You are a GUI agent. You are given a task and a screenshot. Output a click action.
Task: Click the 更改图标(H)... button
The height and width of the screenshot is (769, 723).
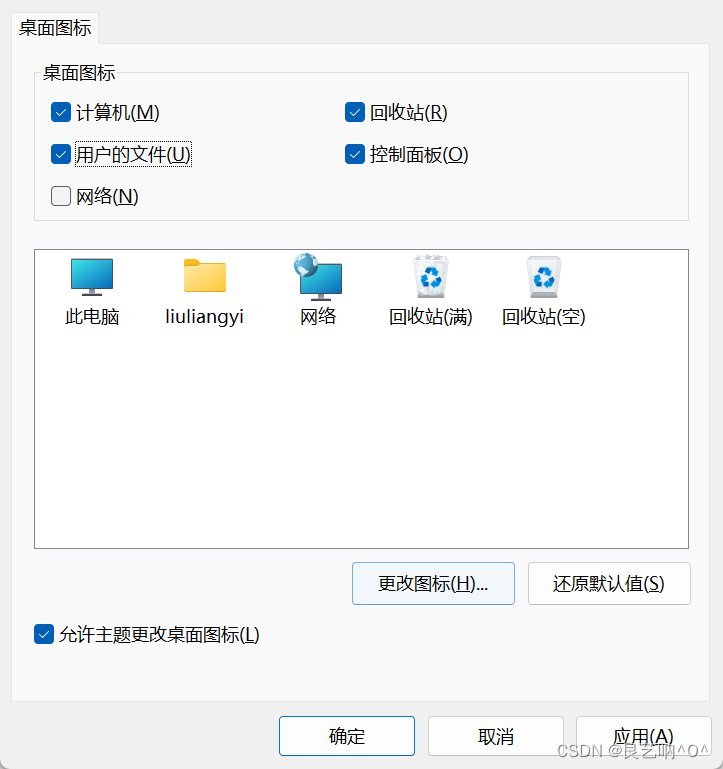(433, 584)
